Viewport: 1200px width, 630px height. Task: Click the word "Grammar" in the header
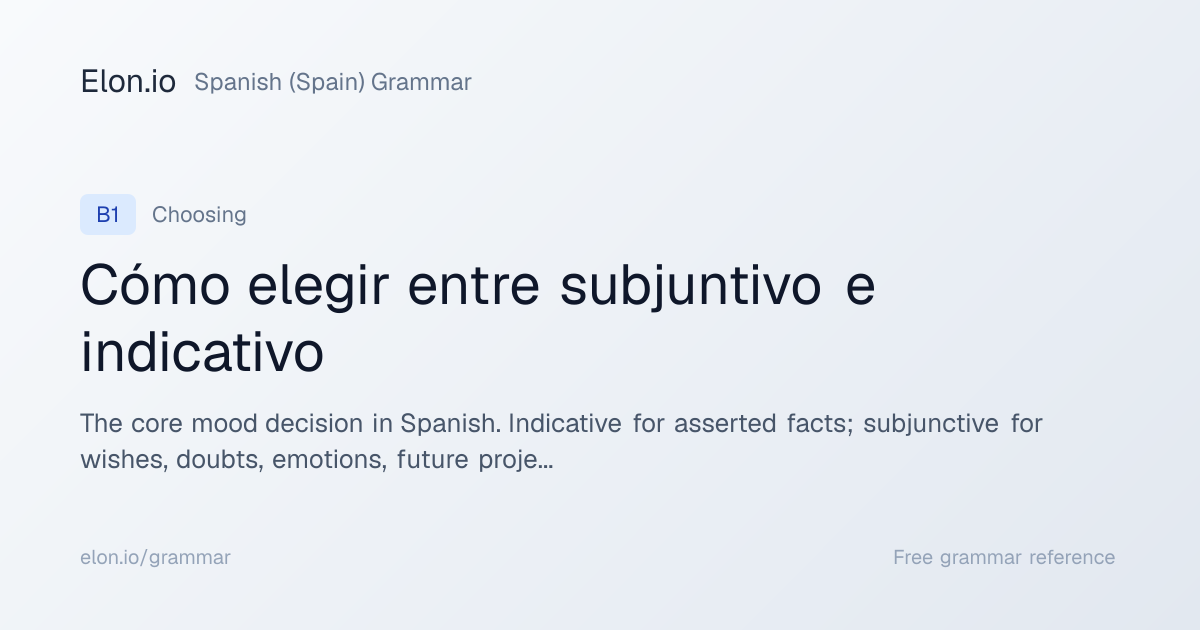[421, 82]
